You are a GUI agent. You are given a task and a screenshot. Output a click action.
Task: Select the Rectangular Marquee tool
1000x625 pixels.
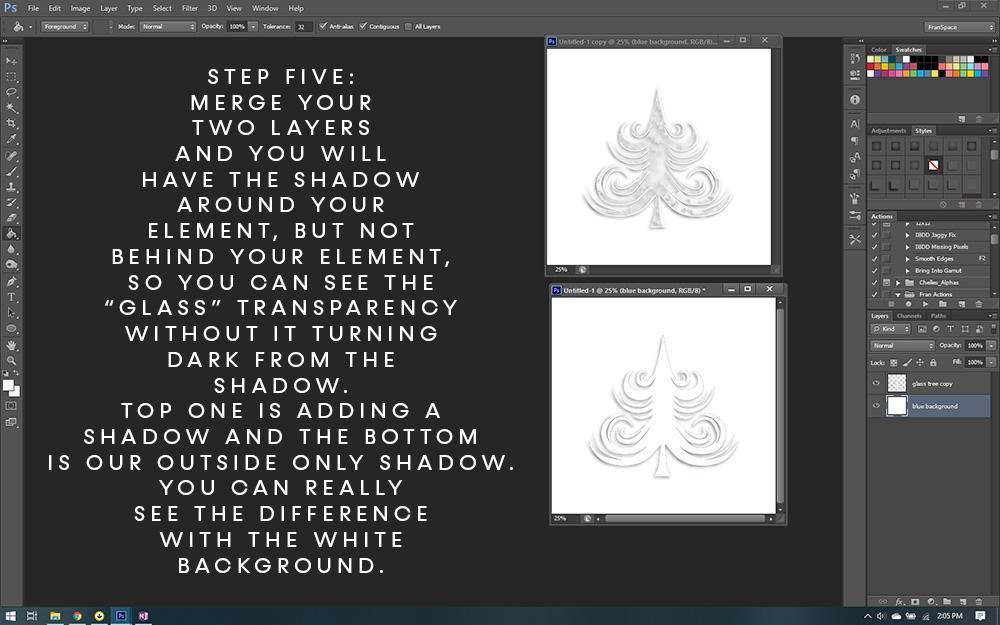tap(11, 77)
